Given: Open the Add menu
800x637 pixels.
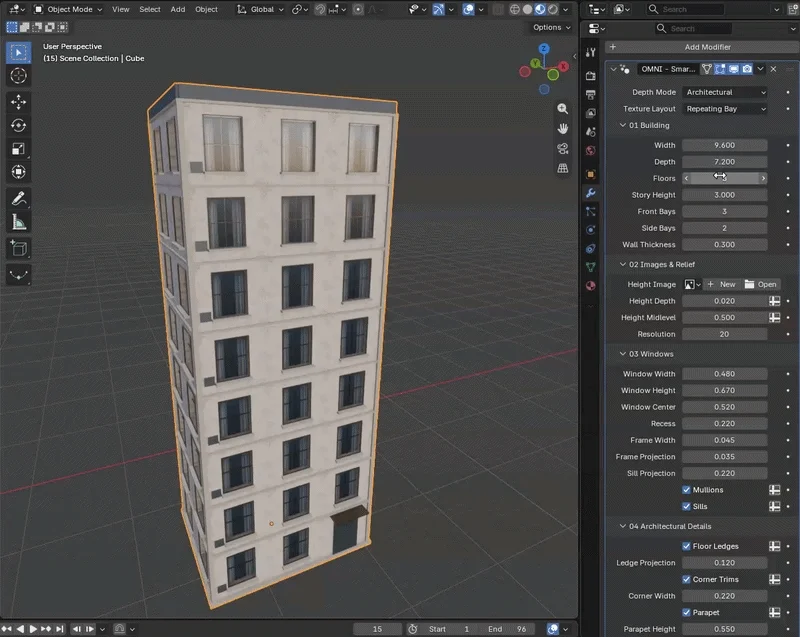Looking at the screenshot, I should [178, 9].
